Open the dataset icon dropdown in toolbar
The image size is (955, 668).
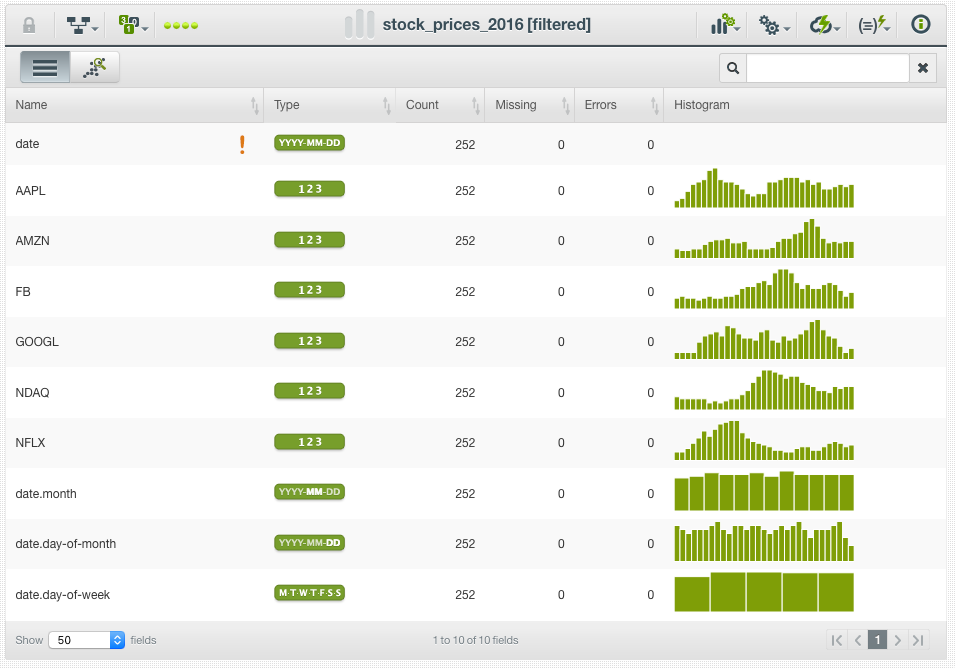tap(132, 25)
